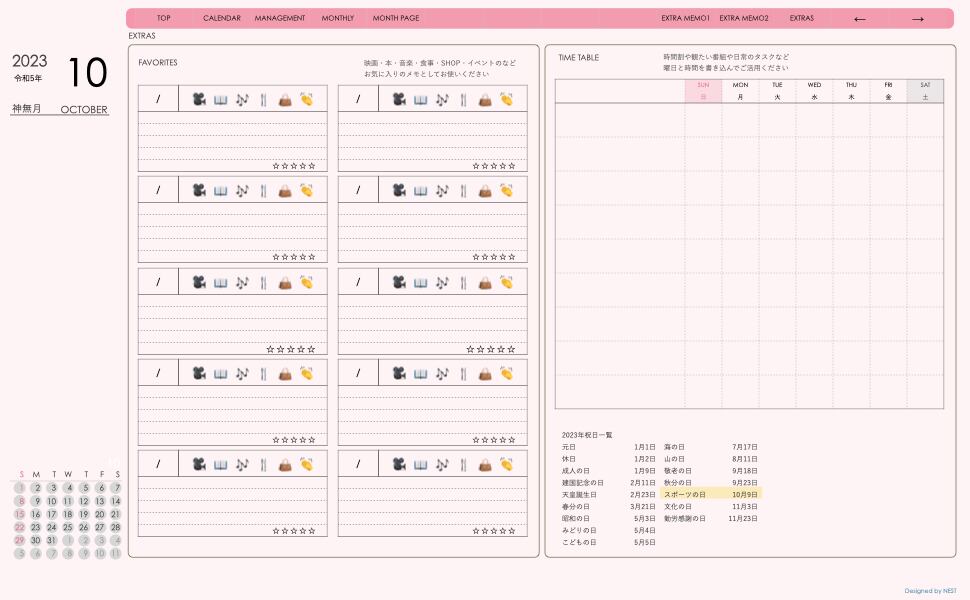Navigate to the MONTHLY tab
This screenshot has height=600, width=970.
pyautogui.click(x=338, y=18)
